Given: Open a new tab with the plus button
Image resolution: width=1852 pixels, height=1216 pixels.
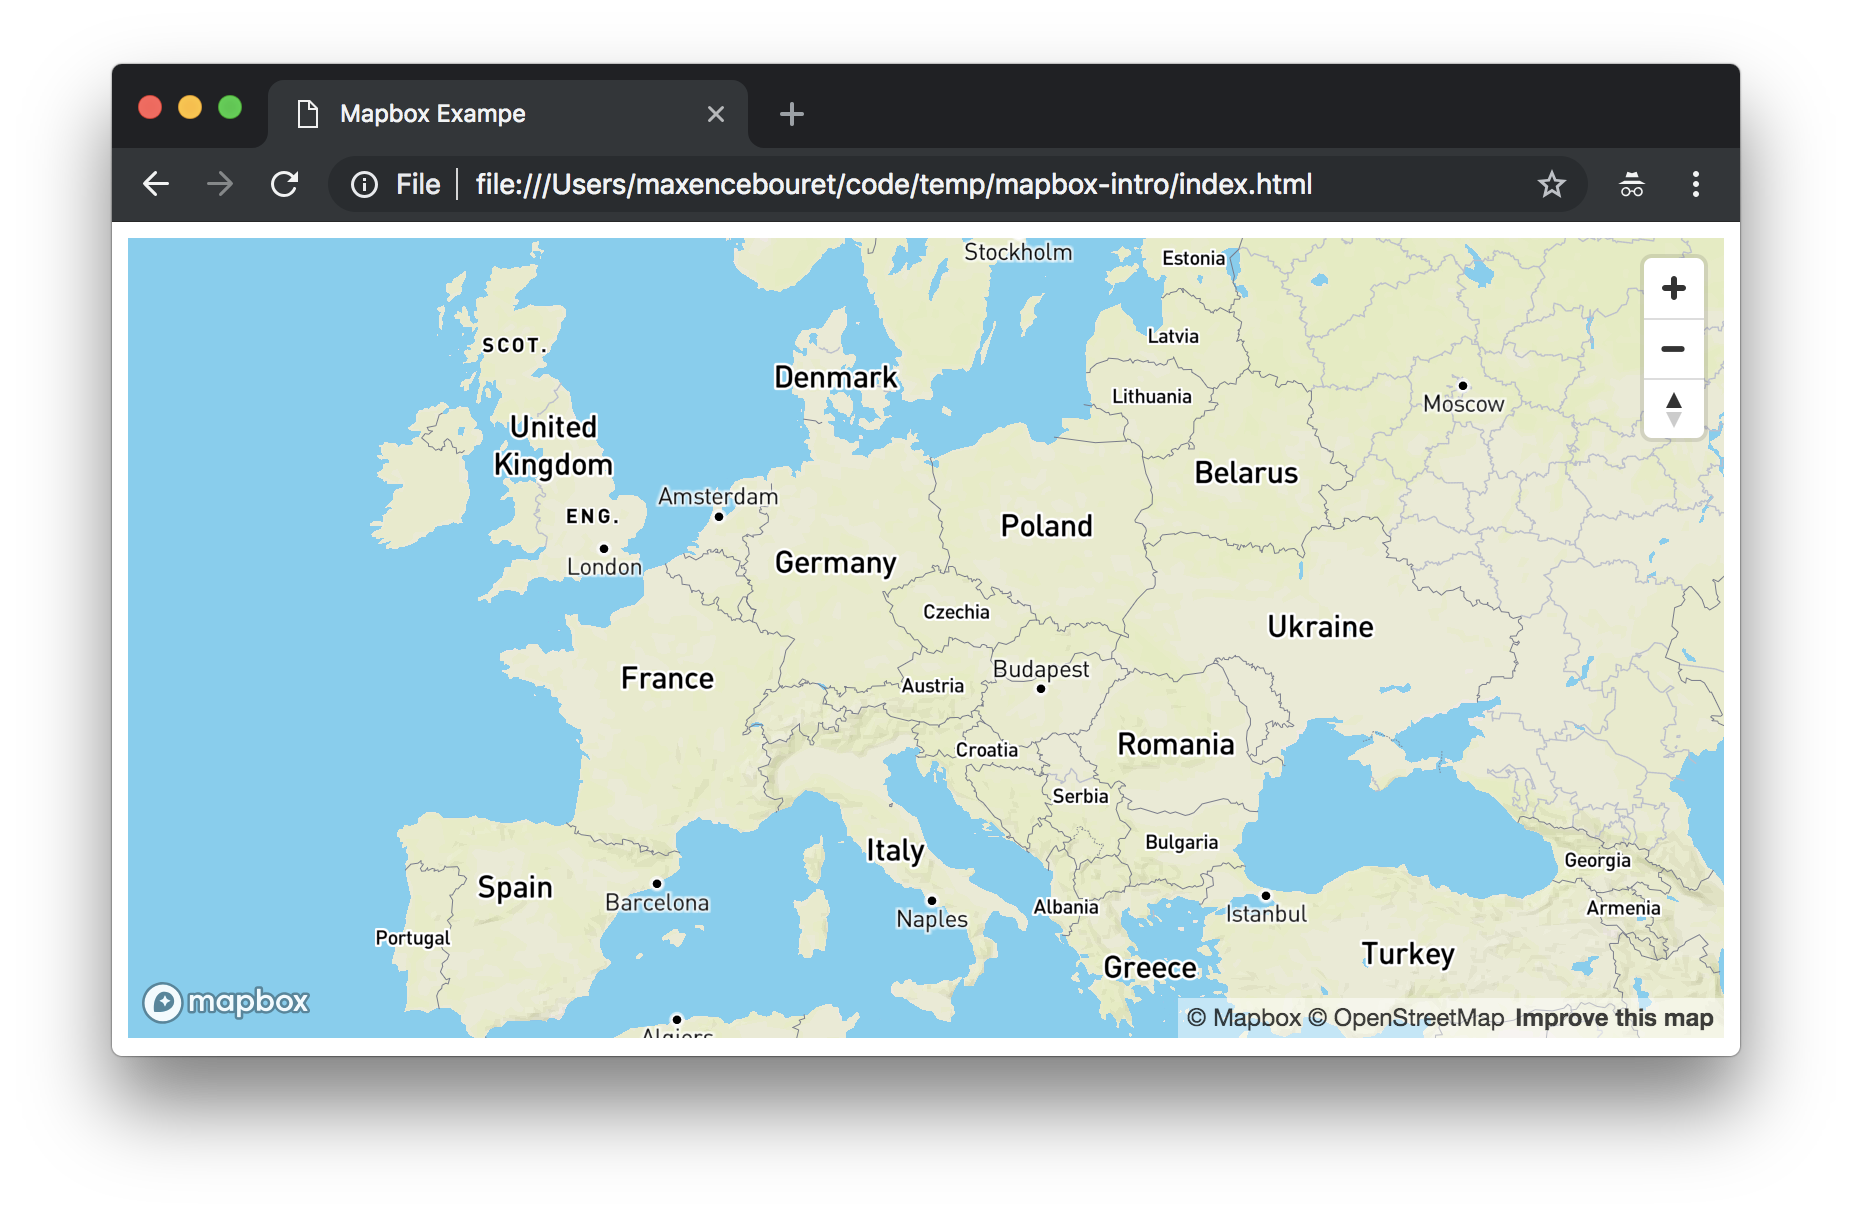Looking at the screenshot, I should [x=791, y=113].
